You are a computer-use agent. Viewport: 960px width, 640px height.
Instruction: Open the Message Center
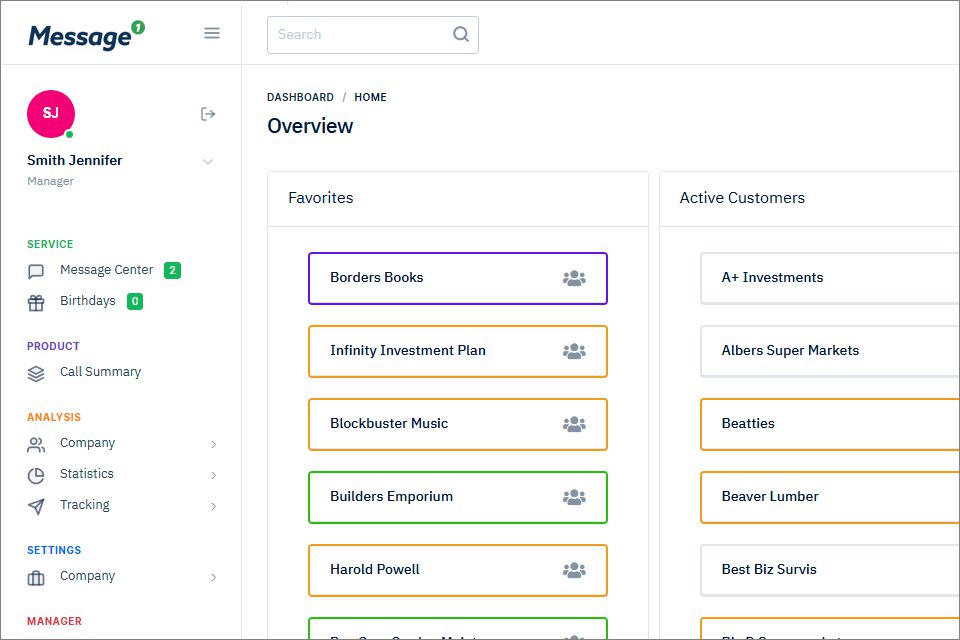coord(106,270)
